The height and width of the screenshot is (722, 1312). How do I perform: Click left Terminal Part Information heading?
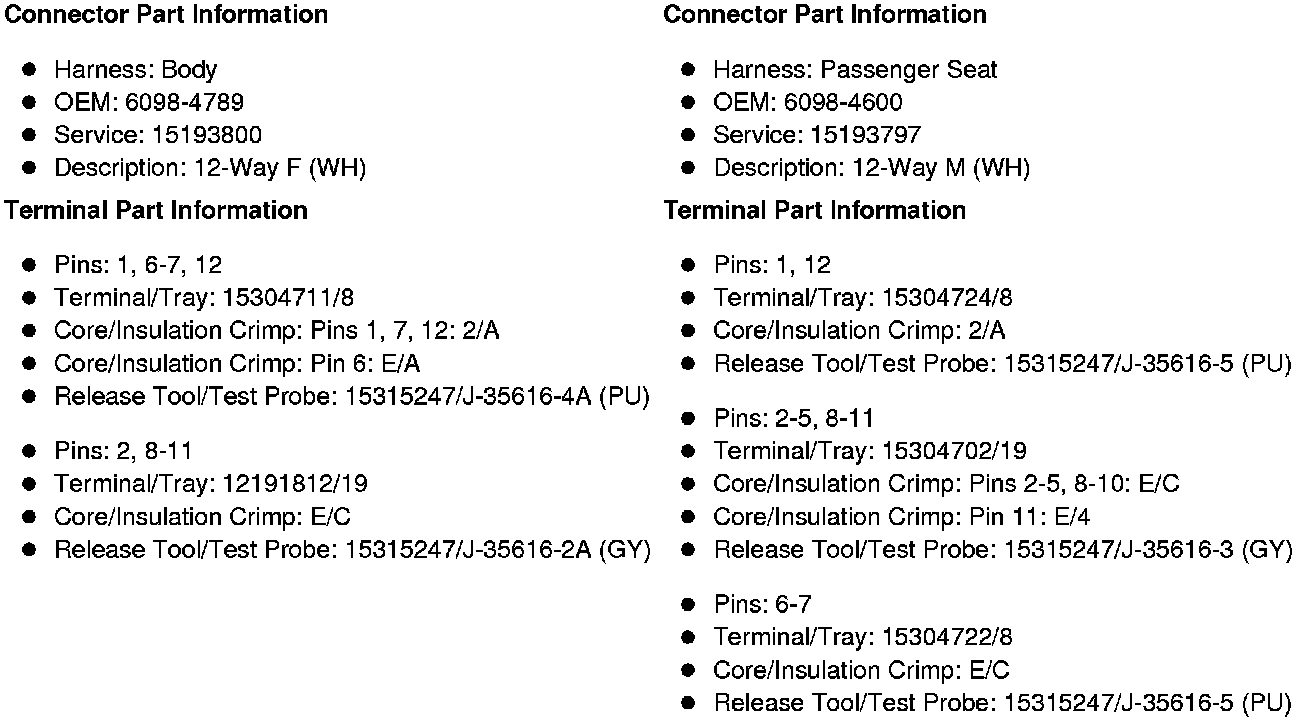coord(157,211)
